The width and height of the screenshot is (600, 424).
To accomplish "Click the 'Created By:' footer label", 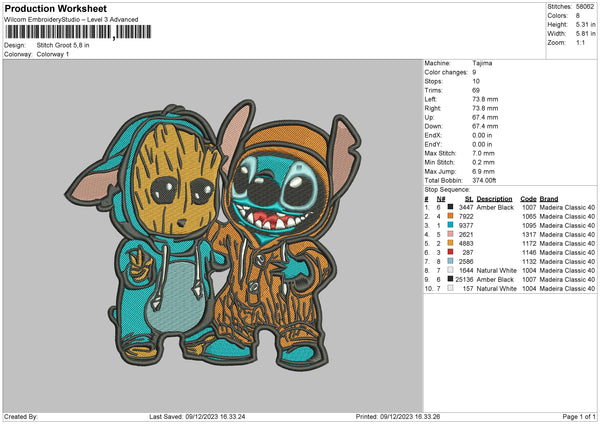I will pyautogui.click(x=21, y=417).
